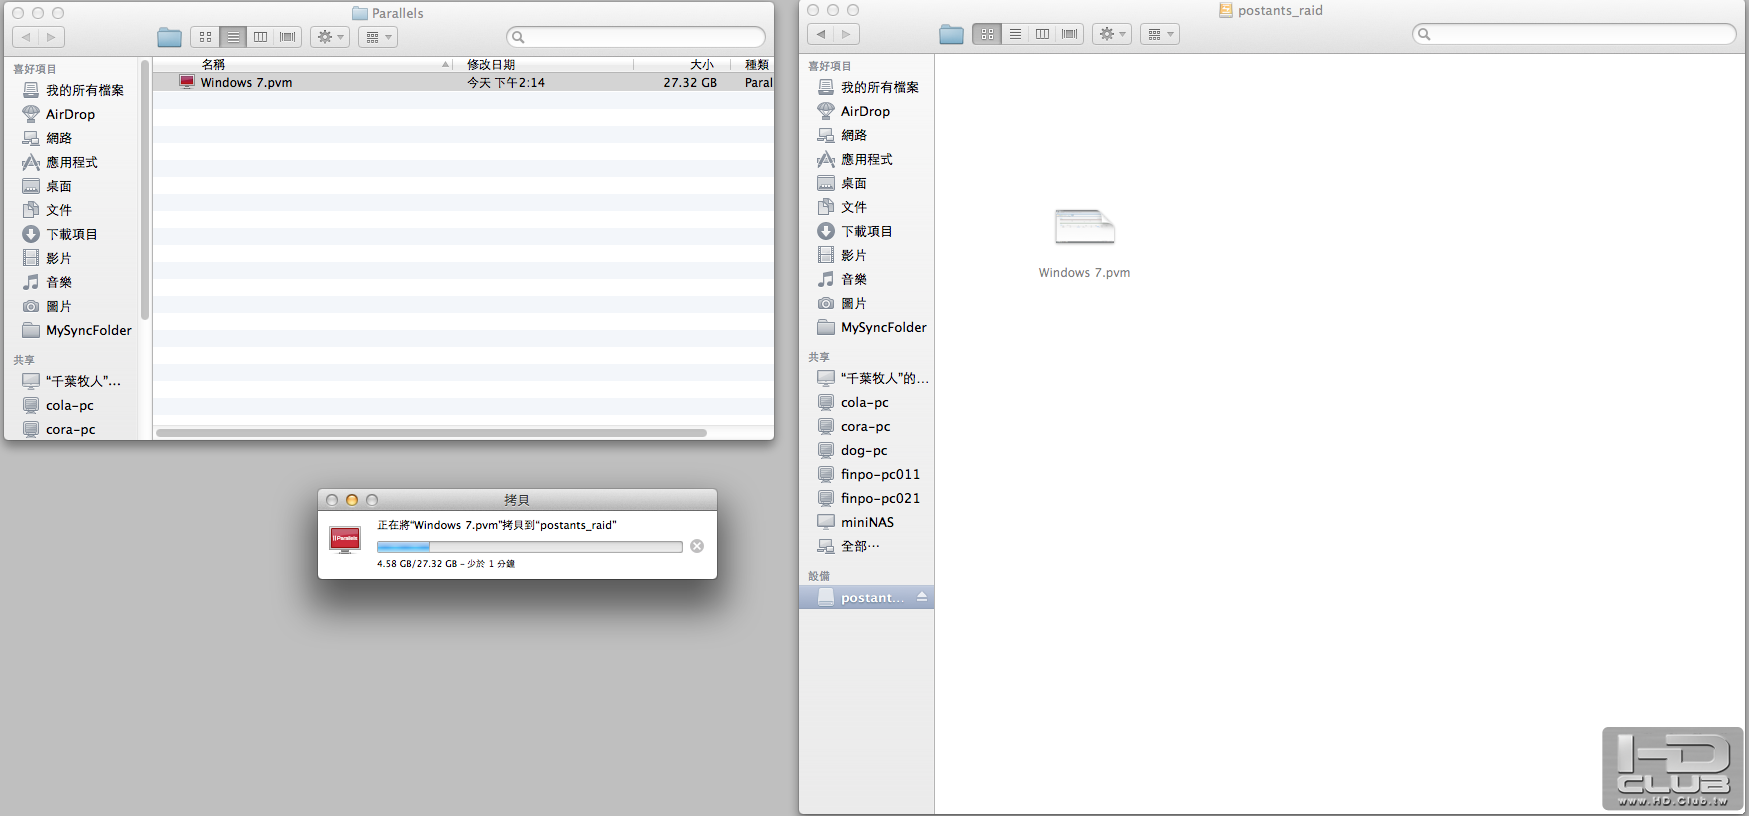The height and width of the screenshot is (816, 1749).
Task: Select postant… device in sidebar
Action: click(866, 597)
